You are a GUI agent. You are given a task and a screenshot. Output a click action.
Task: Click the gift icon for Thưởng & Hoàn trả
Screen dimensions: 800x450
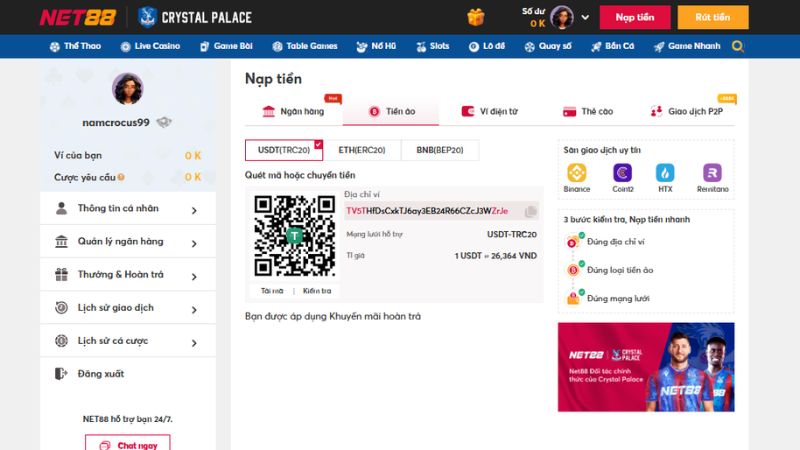[61, 274]
